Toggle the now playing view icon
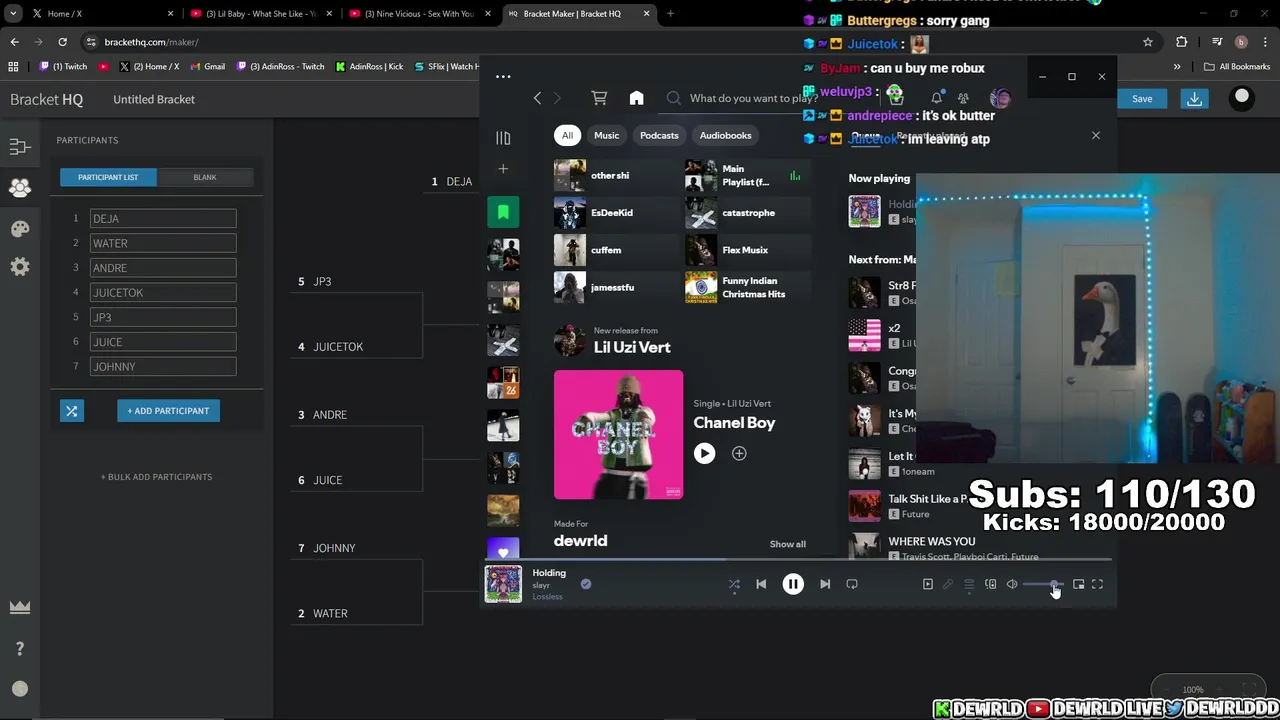The width and height of the screenshot is (1280, 720). tap(928, 584)
